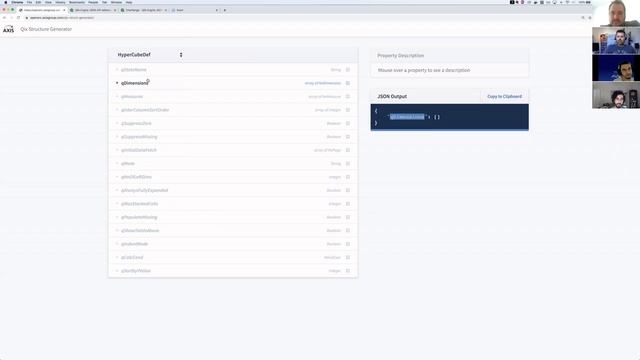Screen dimensions: 640x360
Task: Expand the qMeasures property arrow
Action: (117, 97)
